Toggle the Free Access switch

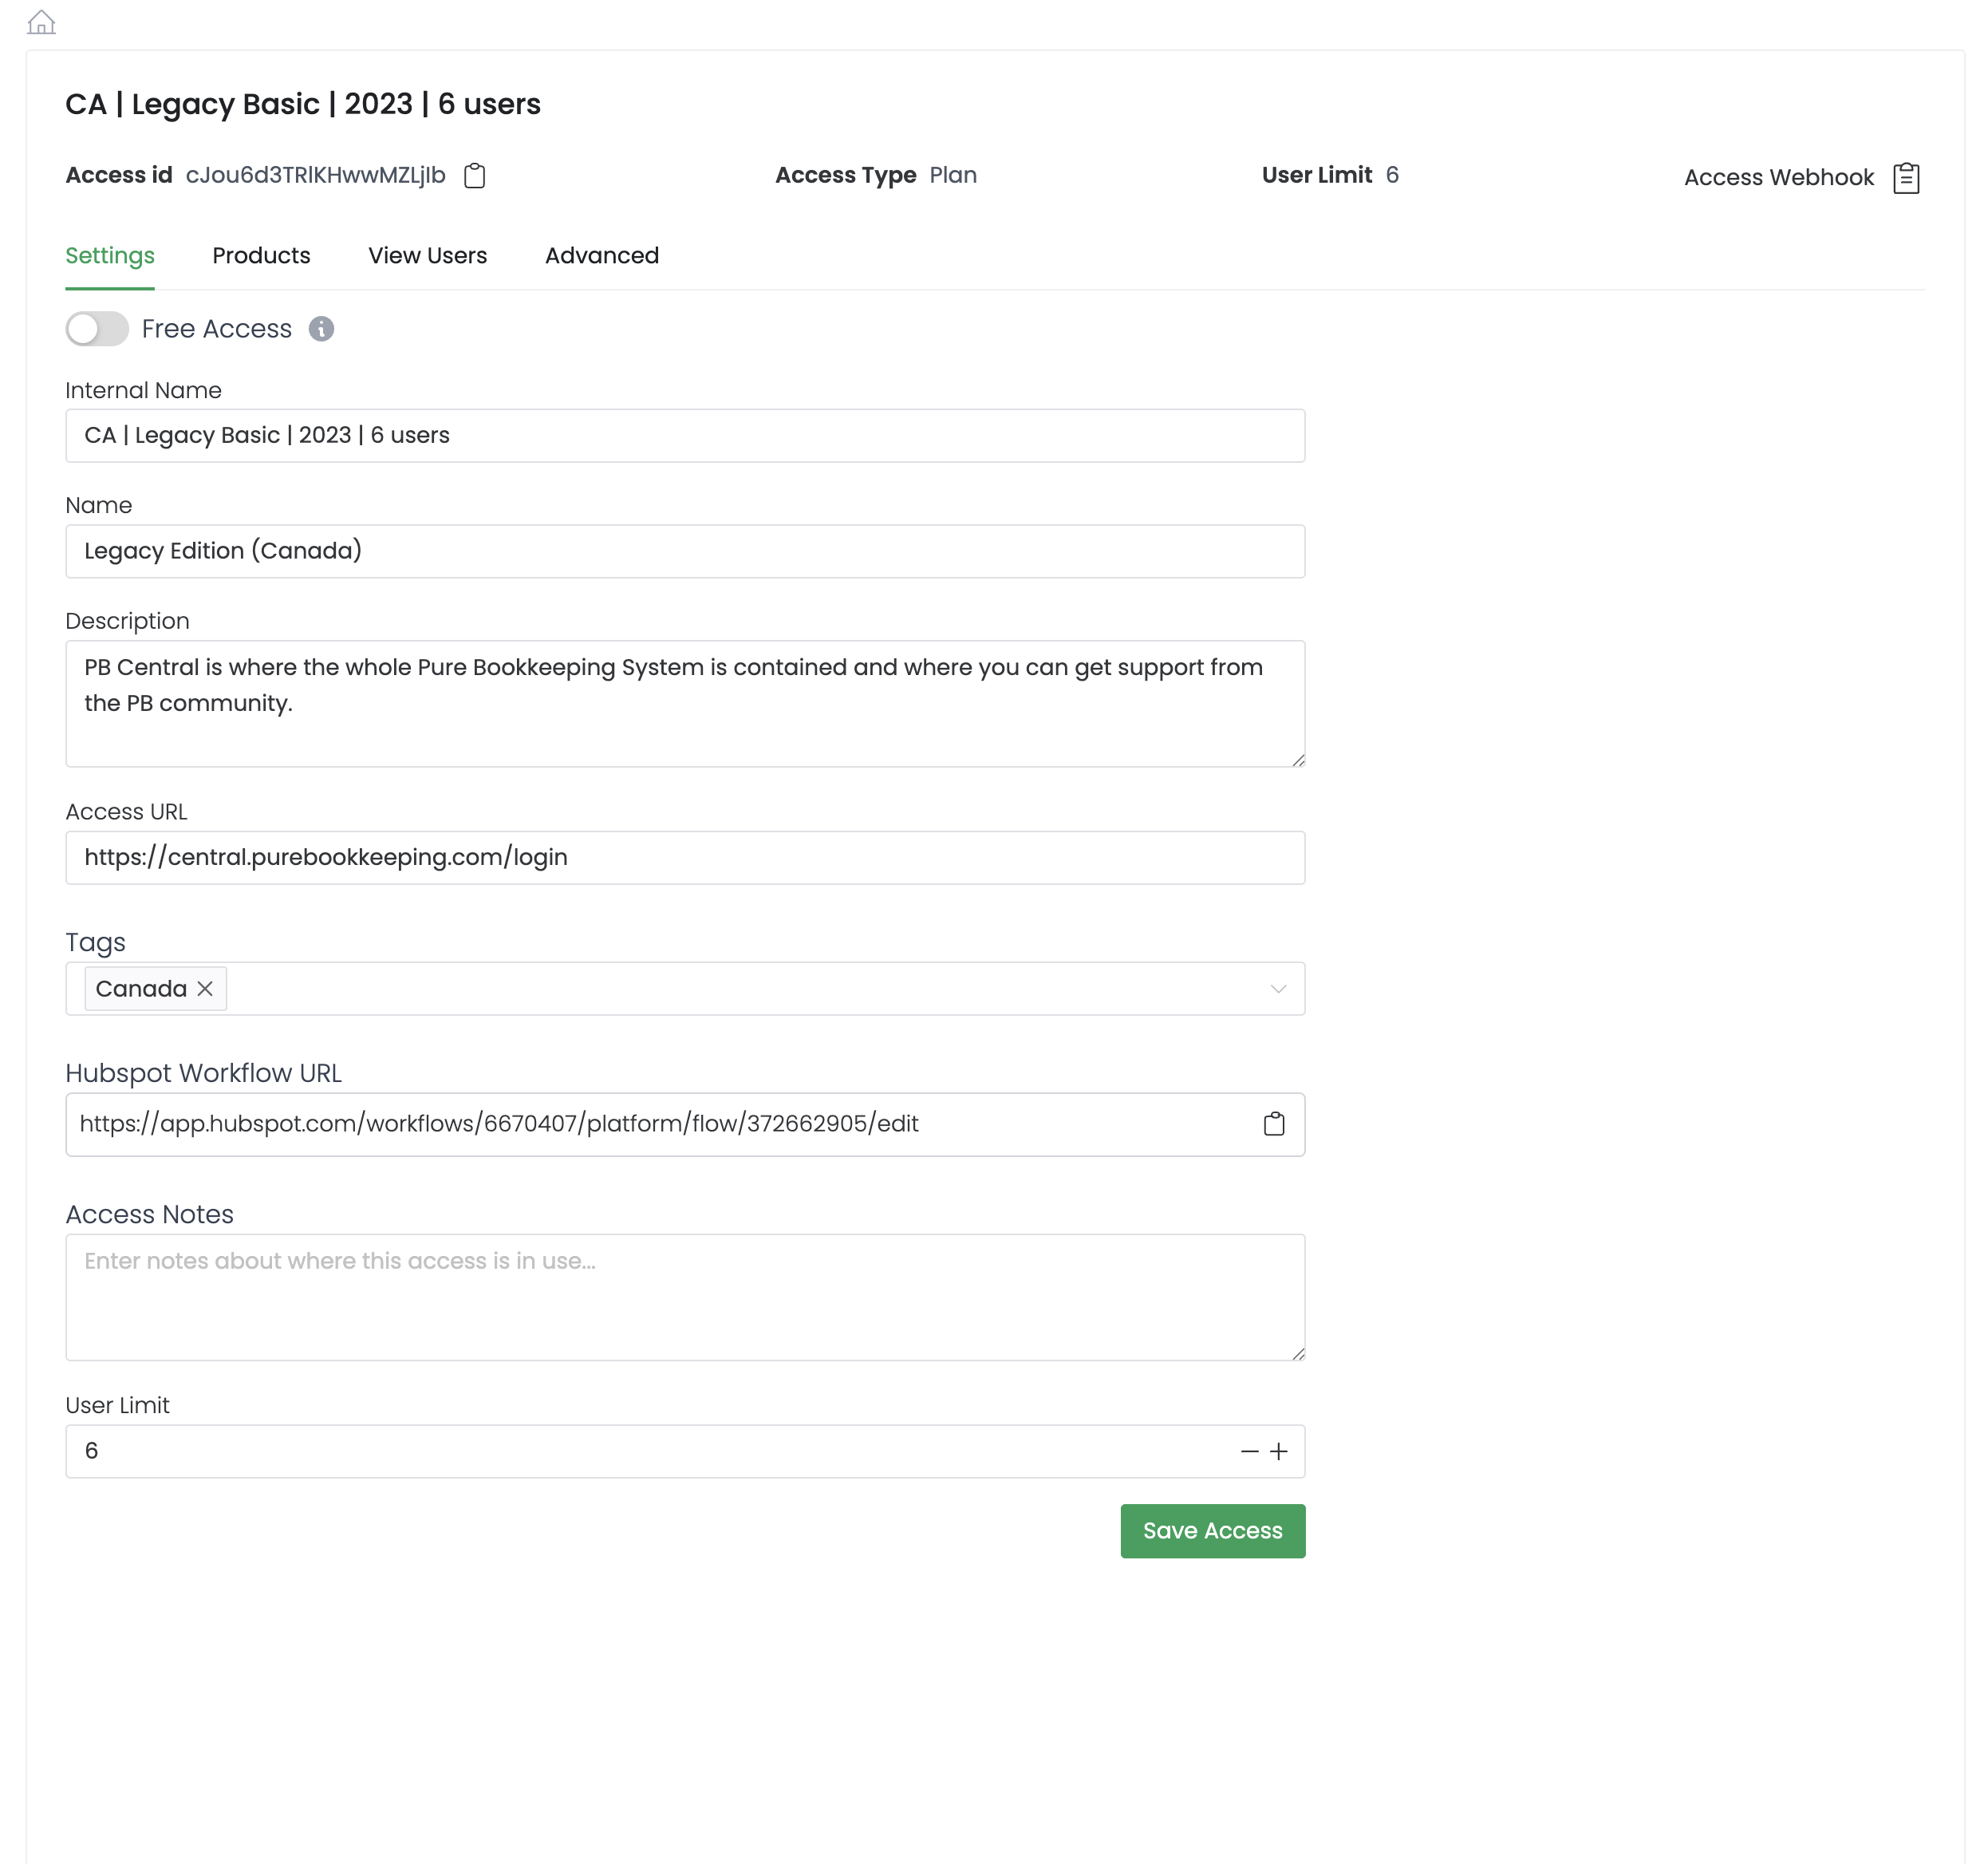coord(97,329)
